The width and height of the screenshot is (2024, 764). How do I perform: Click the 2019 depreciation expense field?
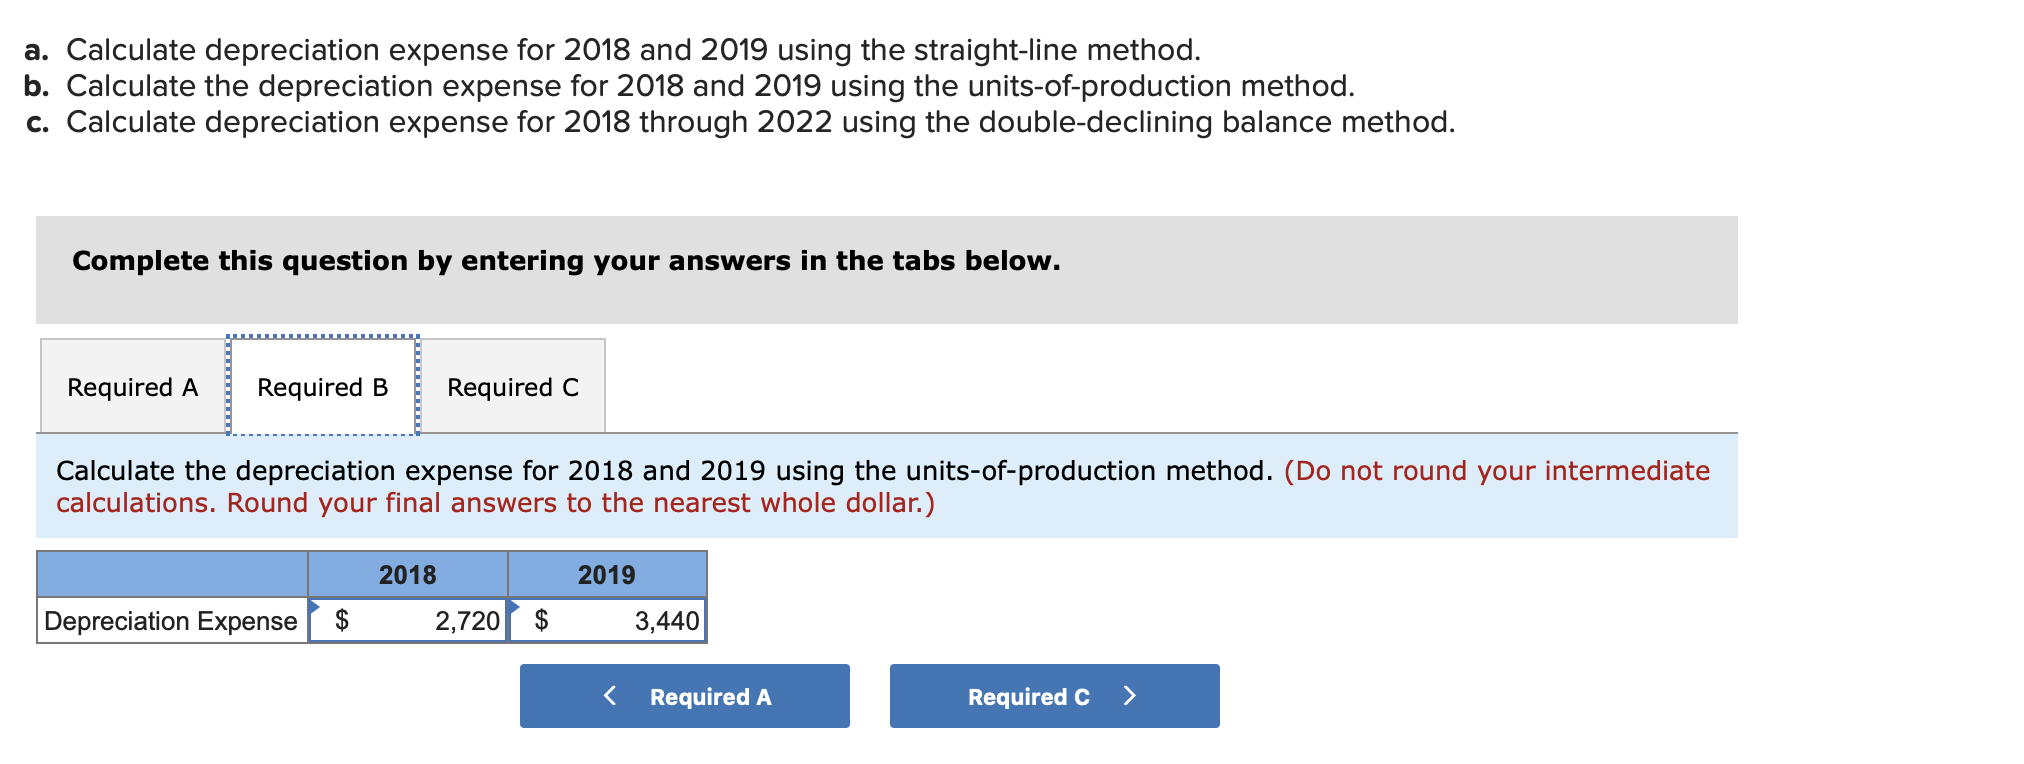coord(630,621)
